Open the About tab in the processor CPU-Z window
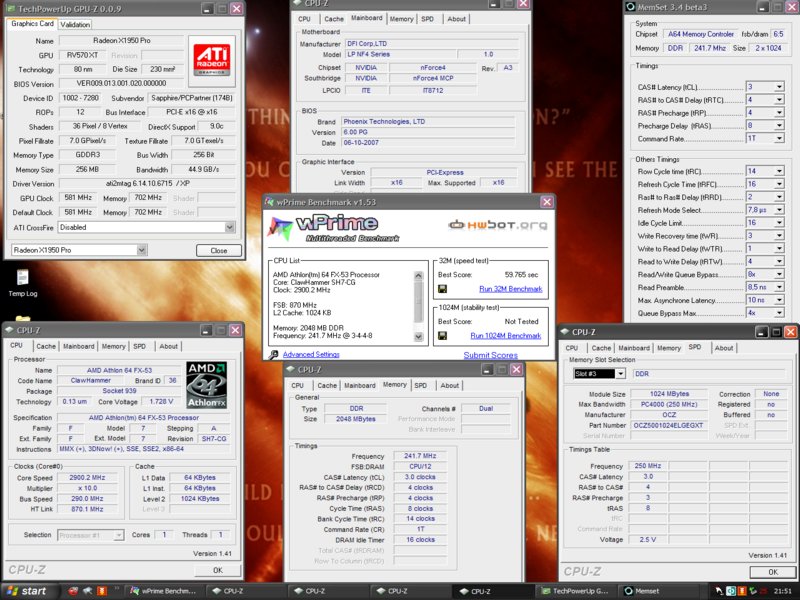The width and height of the screenshot is (800, 600). 168,346
